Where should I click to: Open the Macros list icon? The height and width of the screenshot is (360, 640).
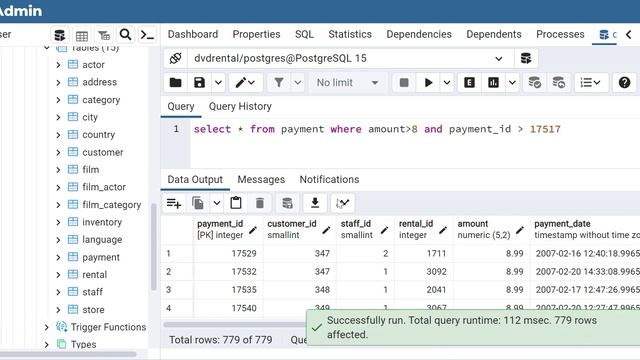coord(590,83)
